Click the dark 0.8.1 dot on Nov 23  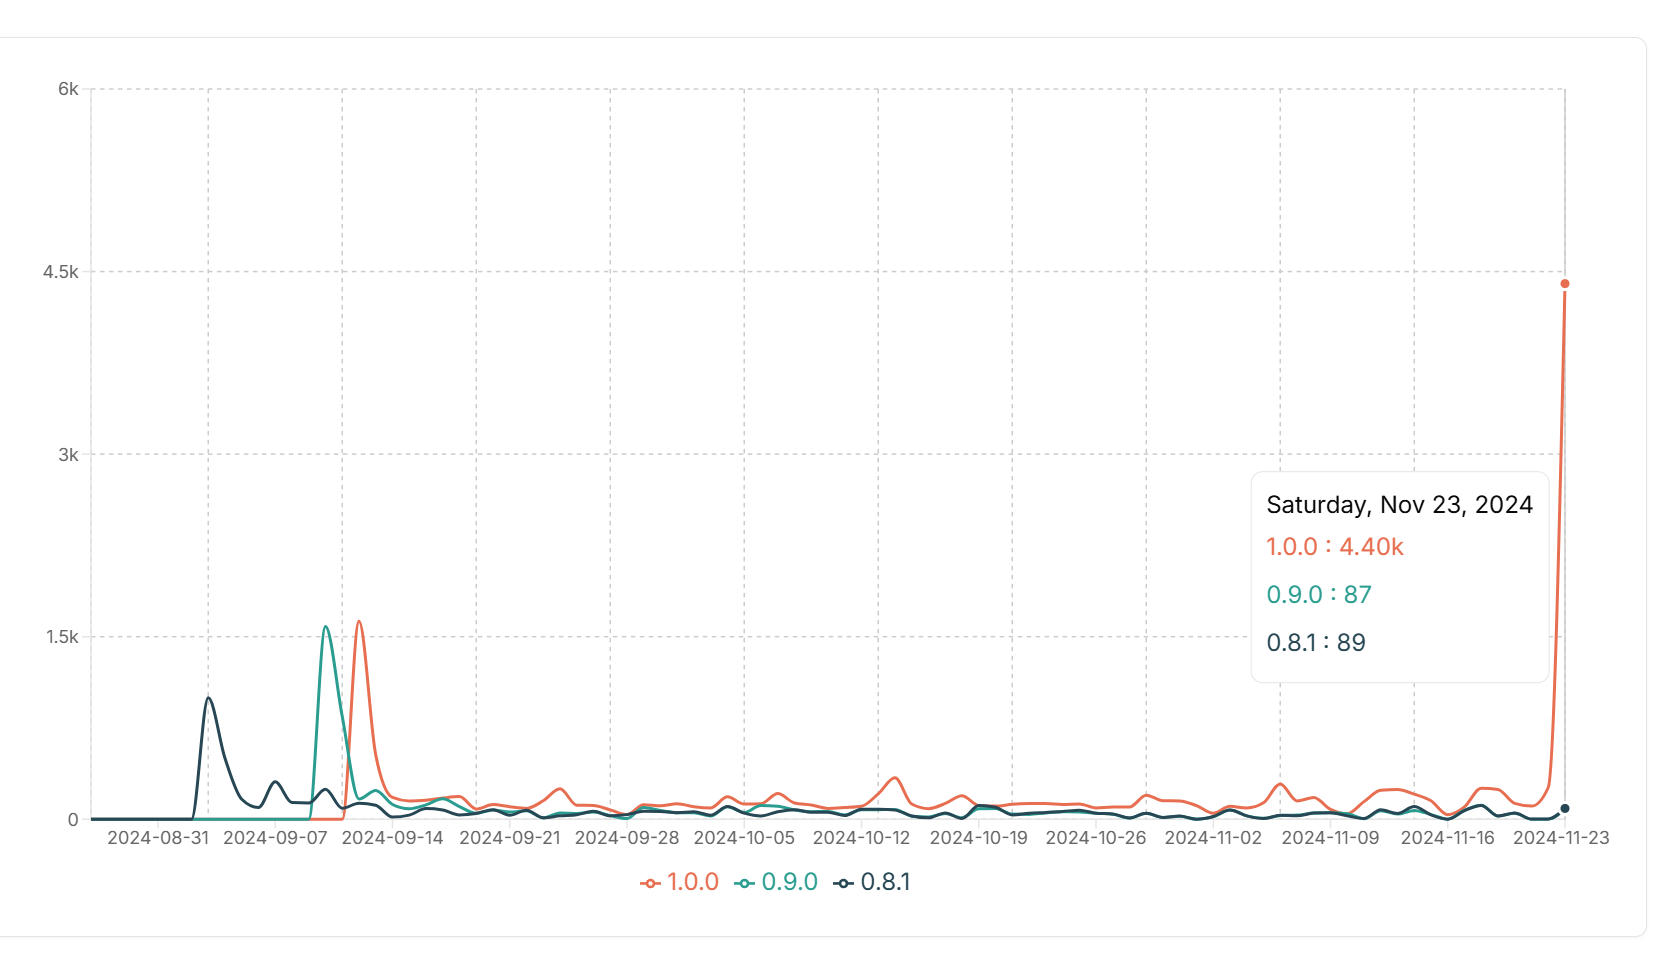tap(1565, 808)
